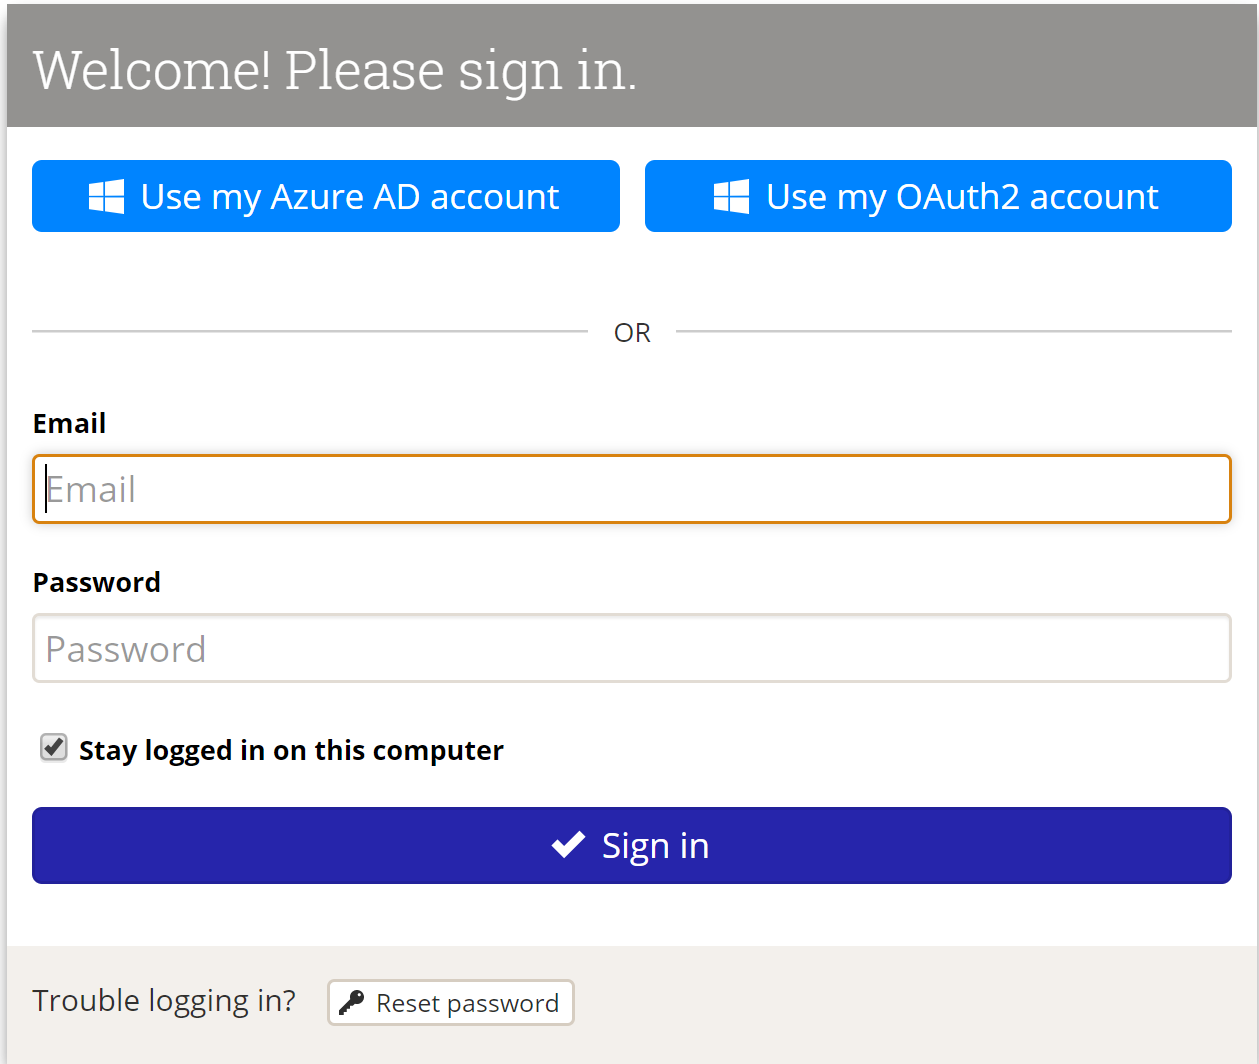Click the words 'Sign in' on the dark blue button
Image resolution: width=1259 pixels, height=1064 pixels.
click(x=655, y=846)
